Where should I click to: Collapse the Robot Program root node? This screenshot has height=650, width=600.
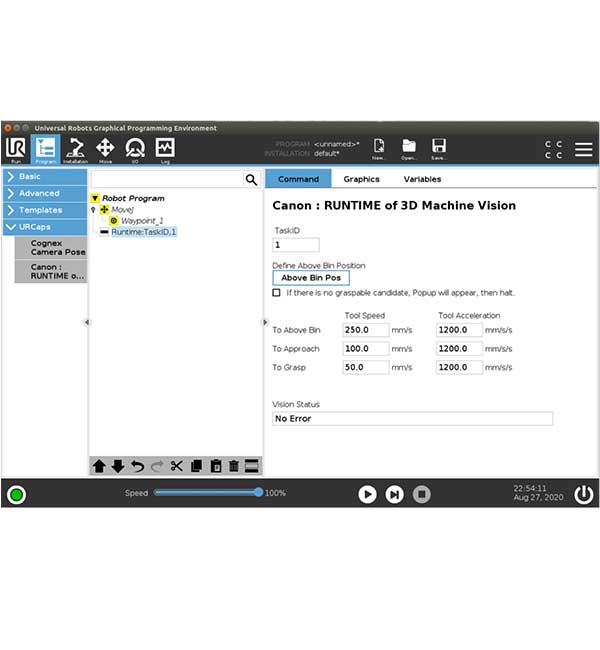(x=95, y=198)
